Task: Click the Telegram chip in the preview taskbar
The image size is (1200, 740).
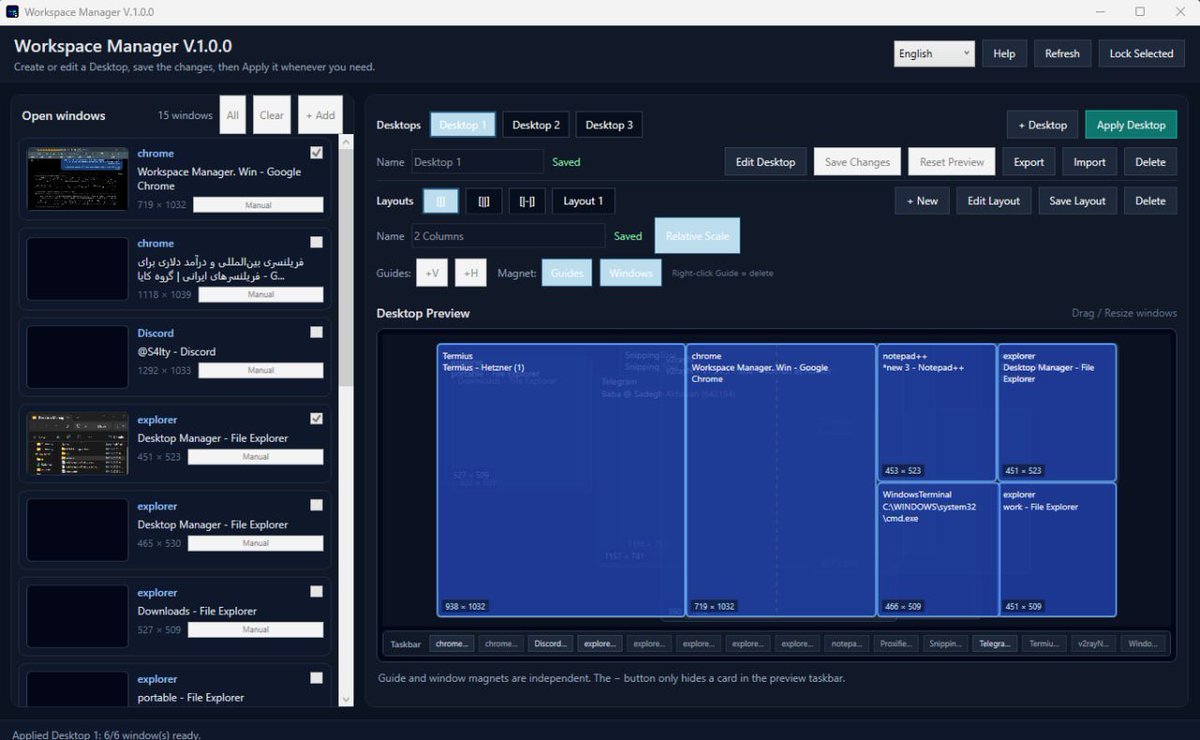Action: (x=995, y=644)
